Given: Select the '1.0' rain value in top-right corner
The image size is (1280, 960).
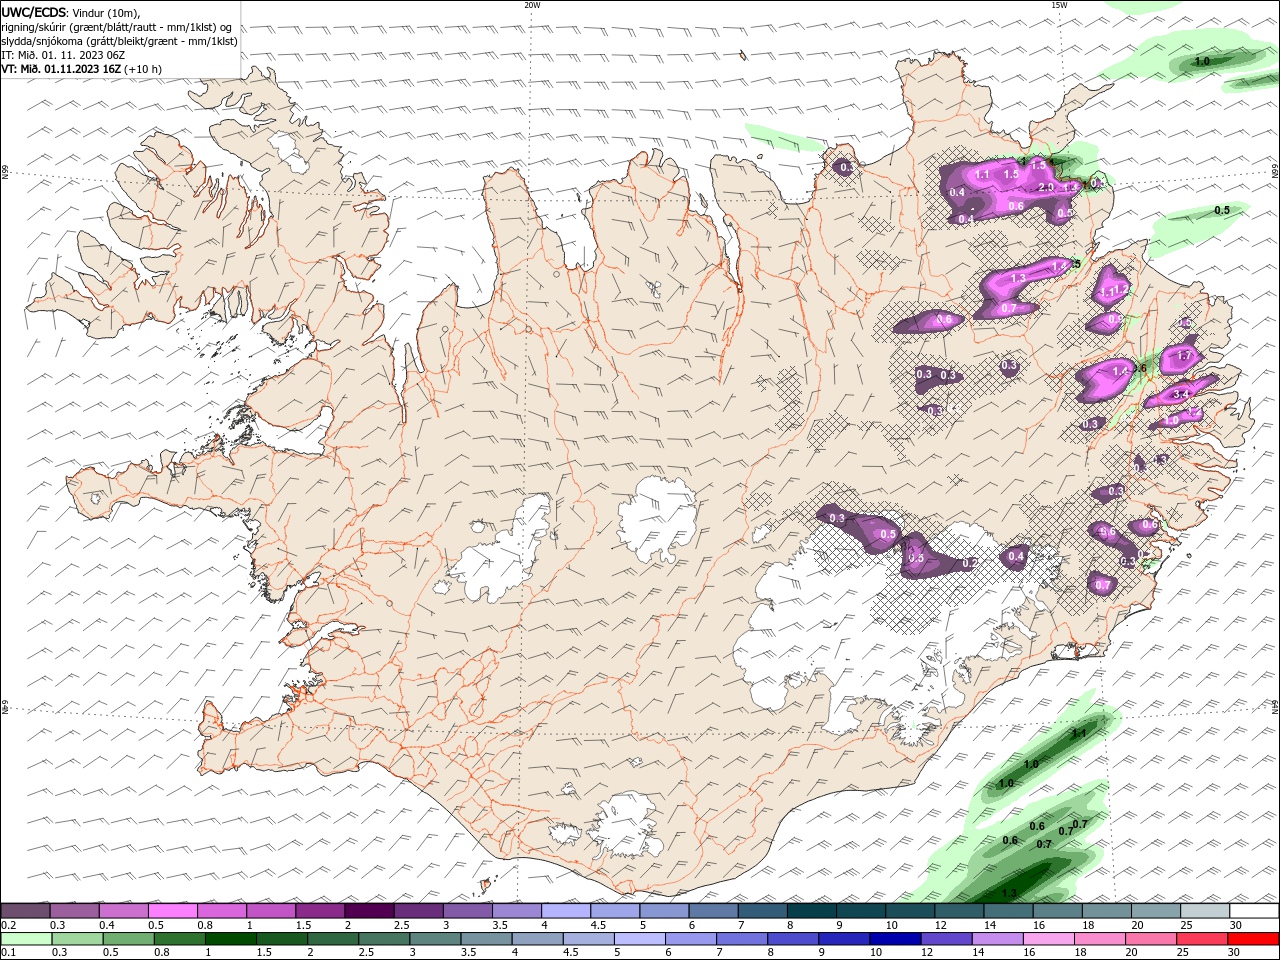Looking at the screenshot, I should click(x=1202, y=61).
